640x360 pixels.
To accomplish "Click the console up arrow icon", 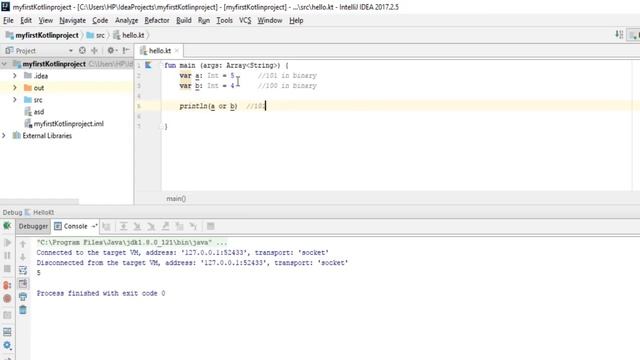I will pos(23,244).
